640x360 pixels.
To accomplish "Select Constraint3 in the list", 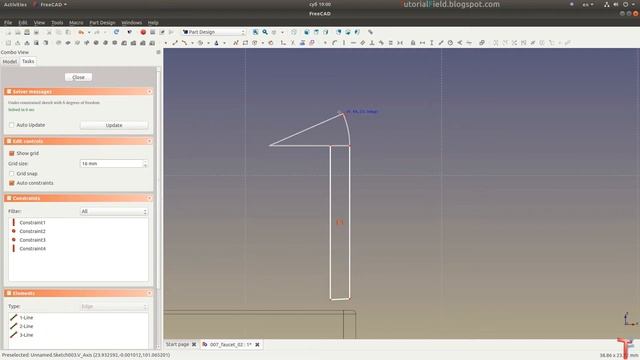I will coord(33,240).
